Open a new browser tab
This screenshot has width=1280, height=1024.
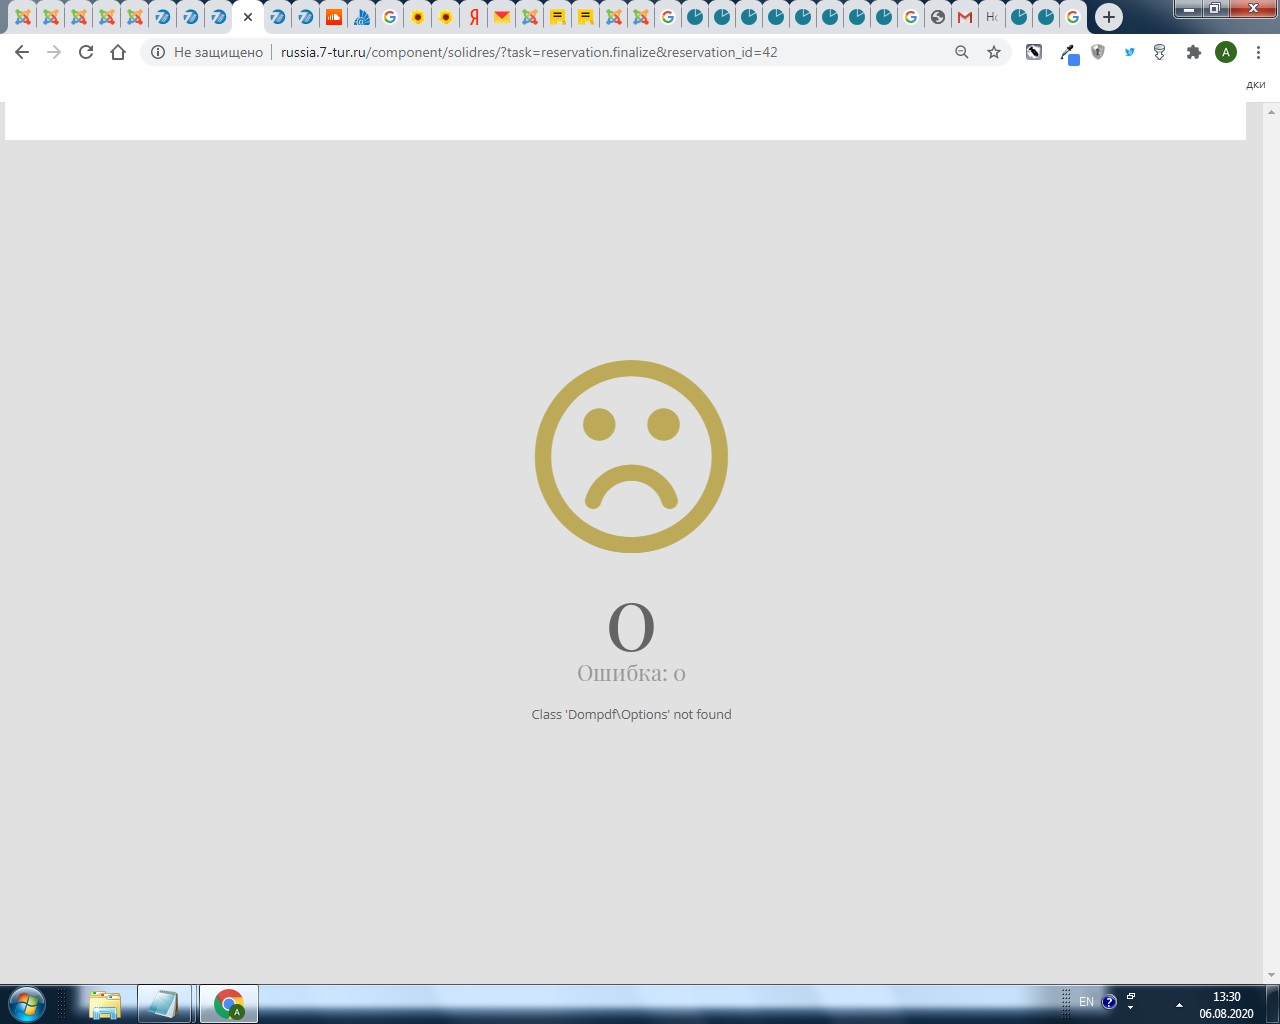click(x=1108, y=17)
